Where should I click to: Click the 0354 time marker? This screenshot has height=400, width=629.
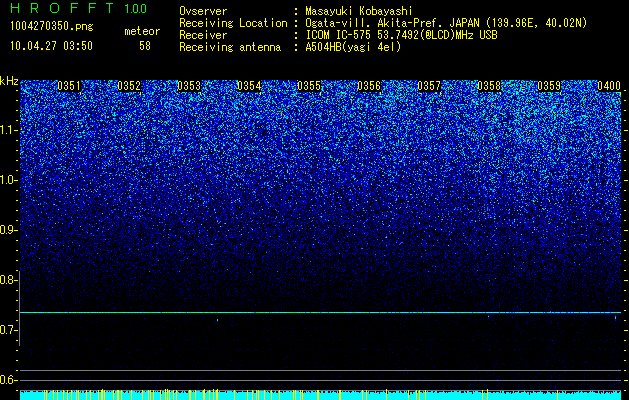pos(249,86)
